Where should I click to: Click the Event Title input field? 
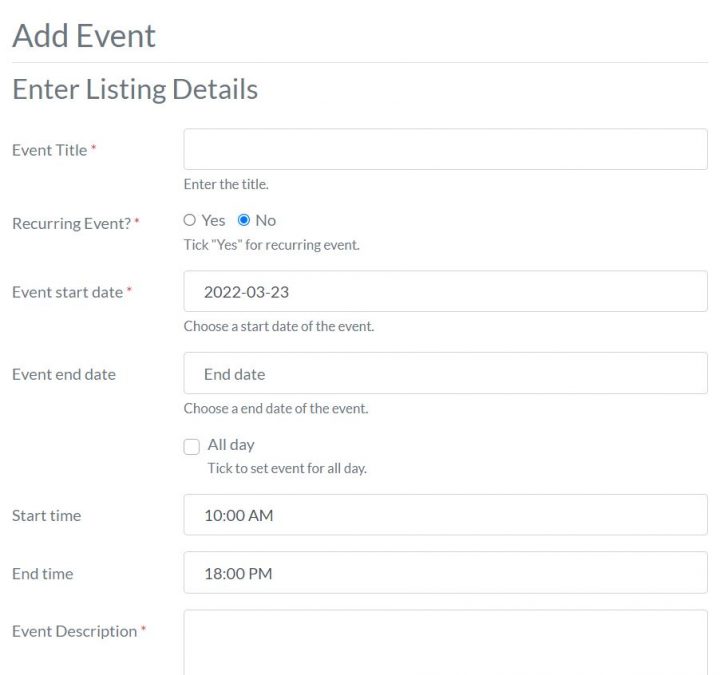[445, 149]
